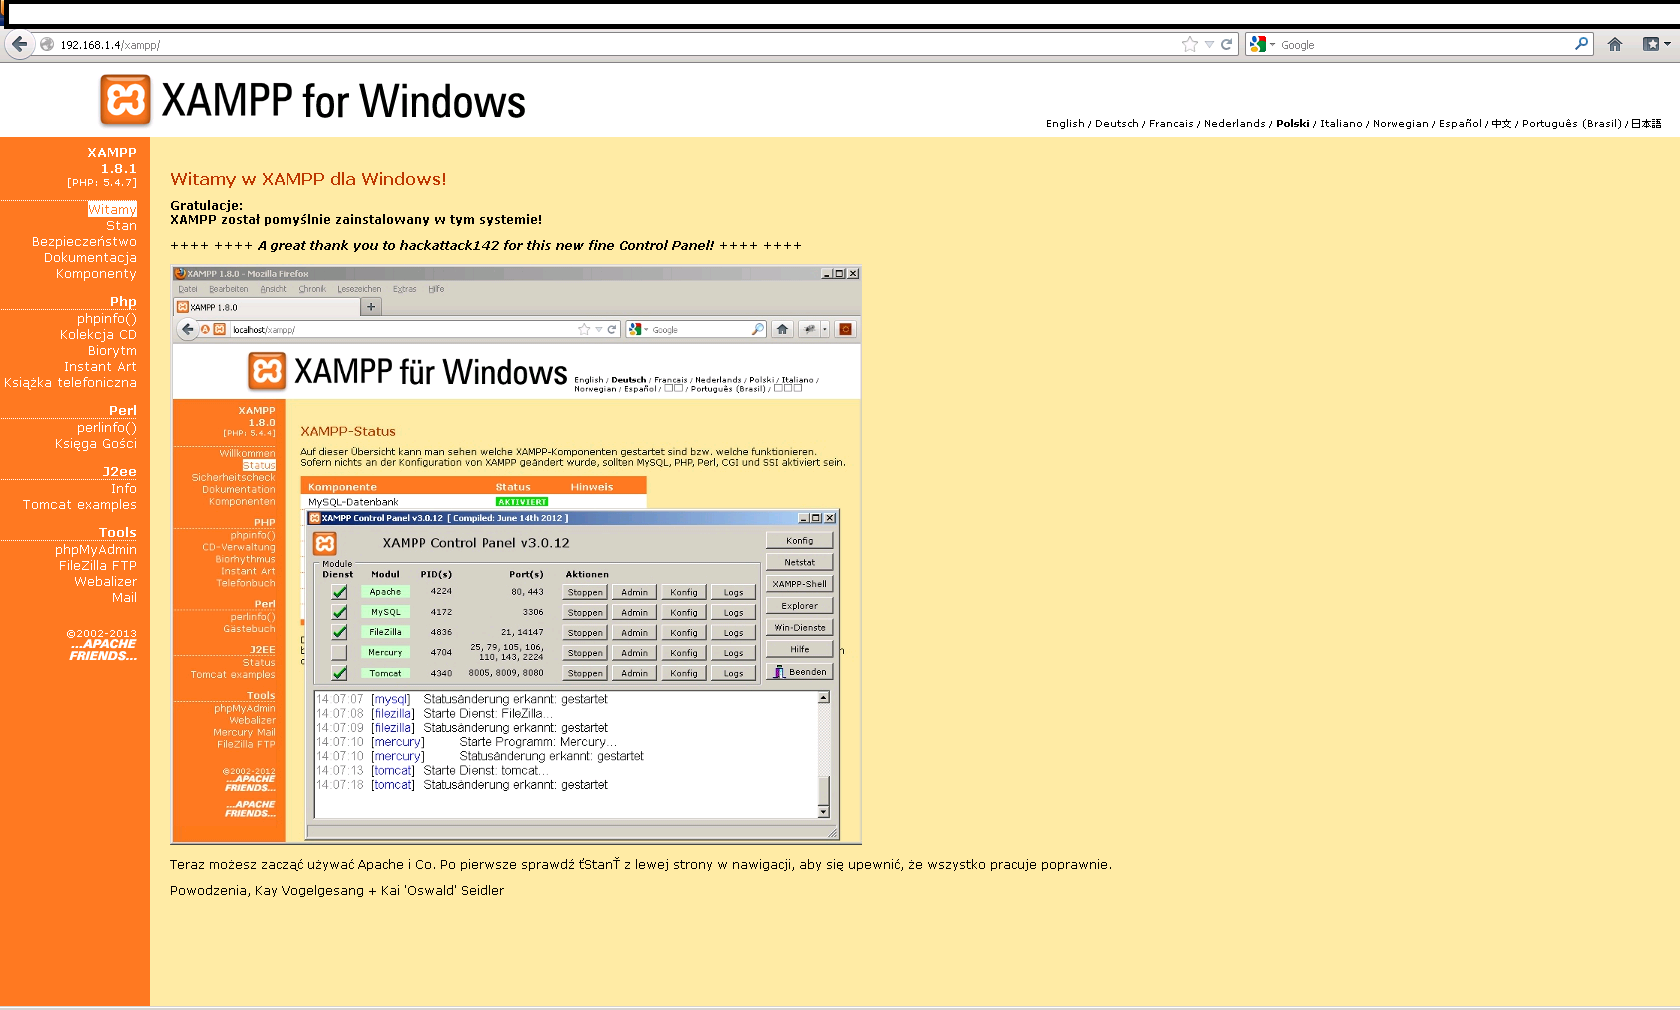Open the Instant Art demo
Viewport: 1680px width, 1010px height.
(100, 367)
